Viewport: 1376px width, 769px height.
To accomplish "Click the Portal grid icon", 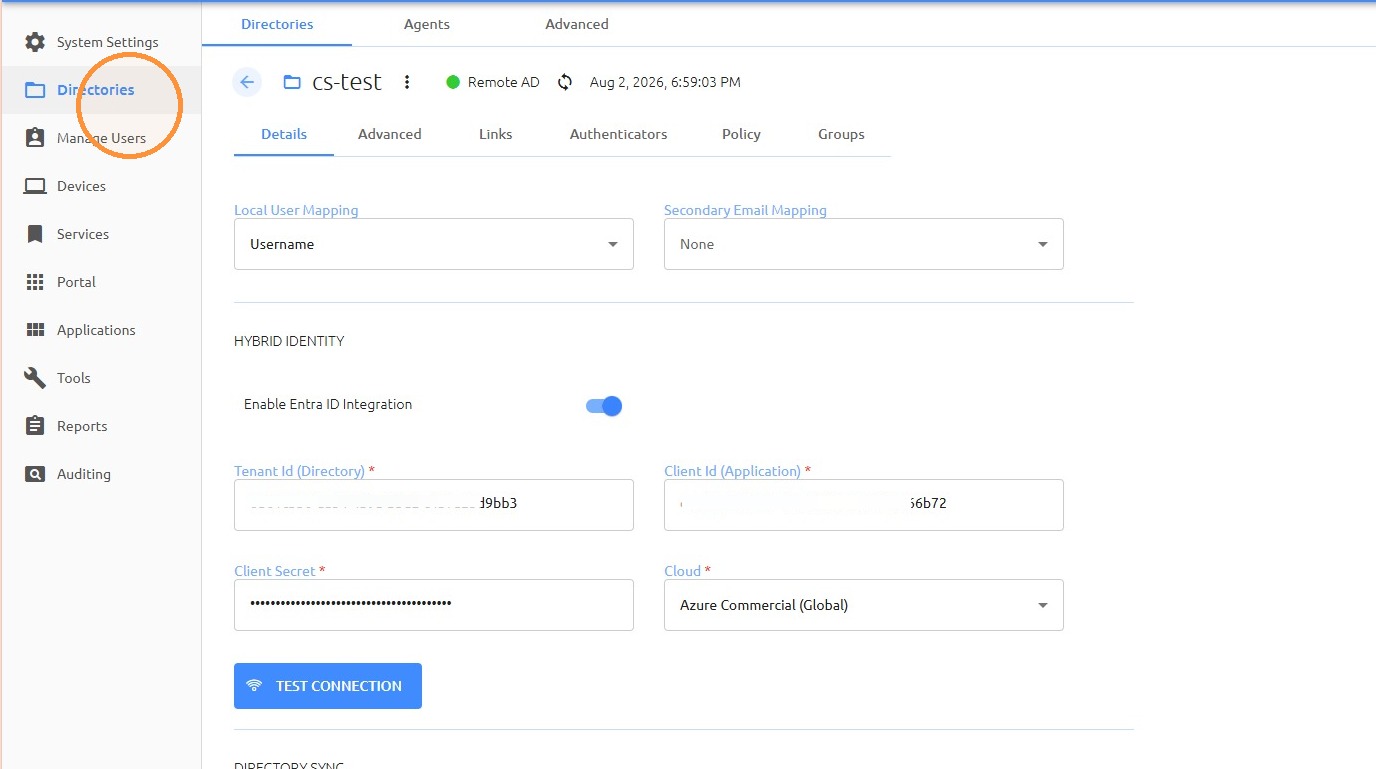I will [35, 282].
